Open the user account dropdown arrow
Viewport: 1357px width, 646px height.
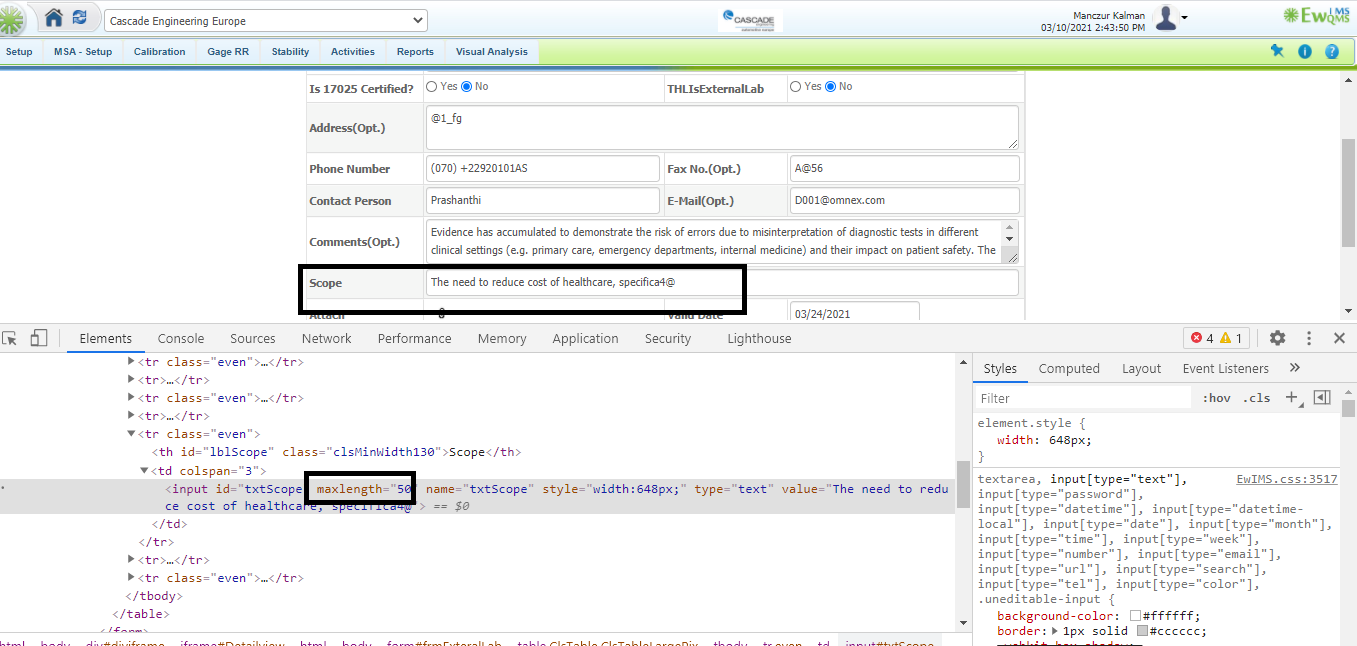coord(1185,18)
